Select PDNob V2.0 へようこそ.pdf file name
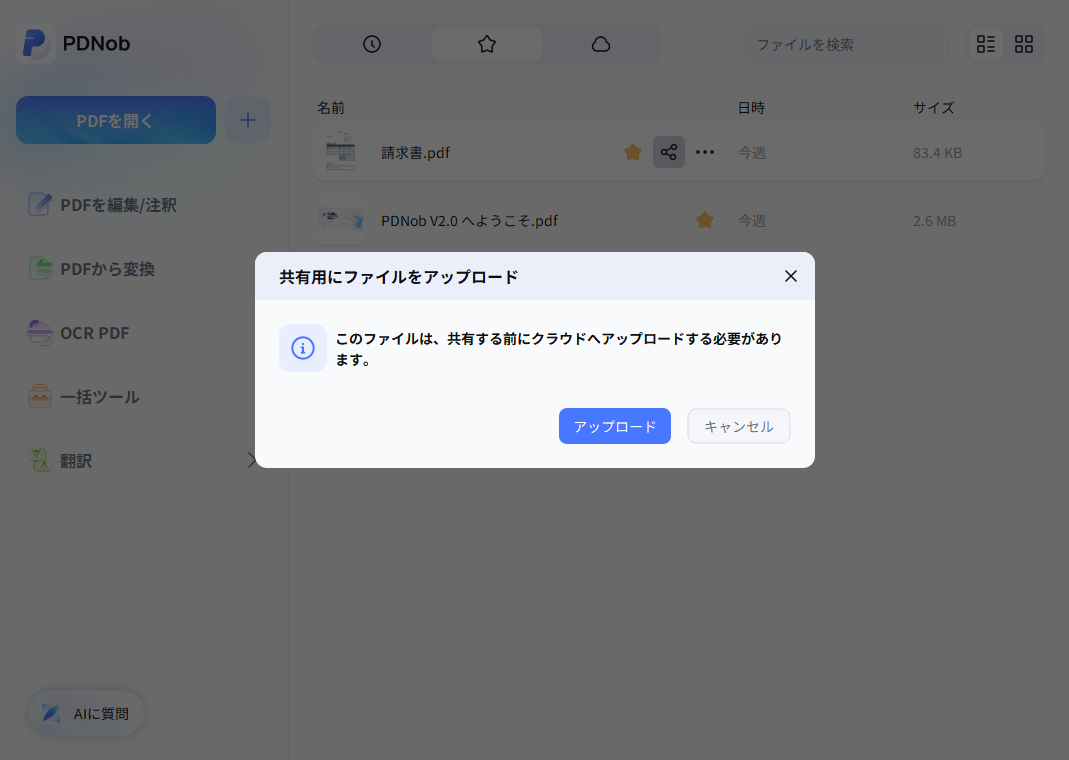The image size is (1069, 760). click(x=469, y=221)
